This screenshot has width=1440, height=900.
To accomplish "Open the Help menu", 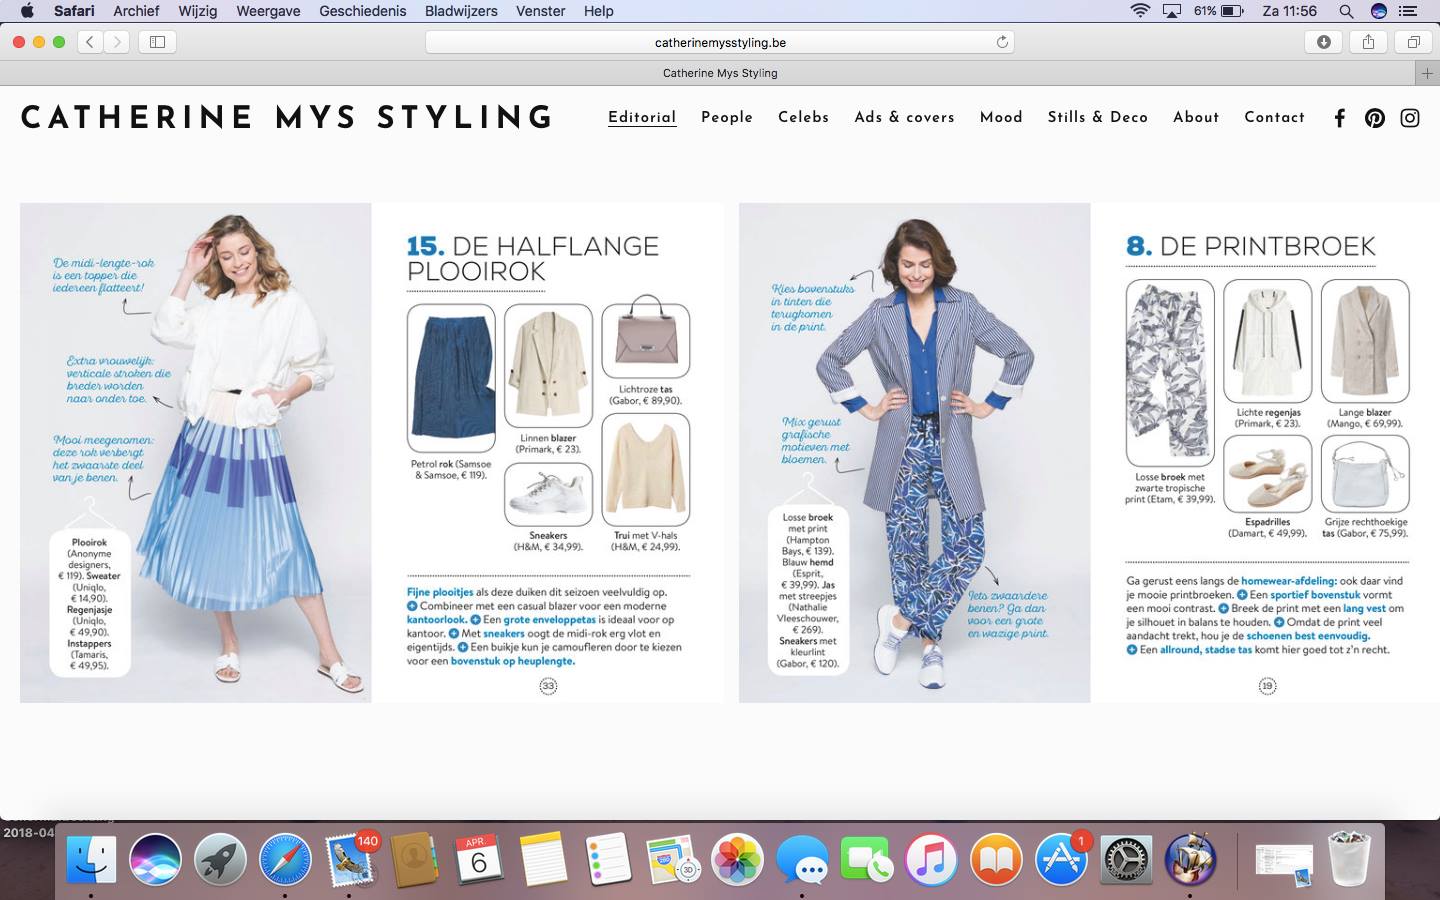I will click(x=599, y=11).
